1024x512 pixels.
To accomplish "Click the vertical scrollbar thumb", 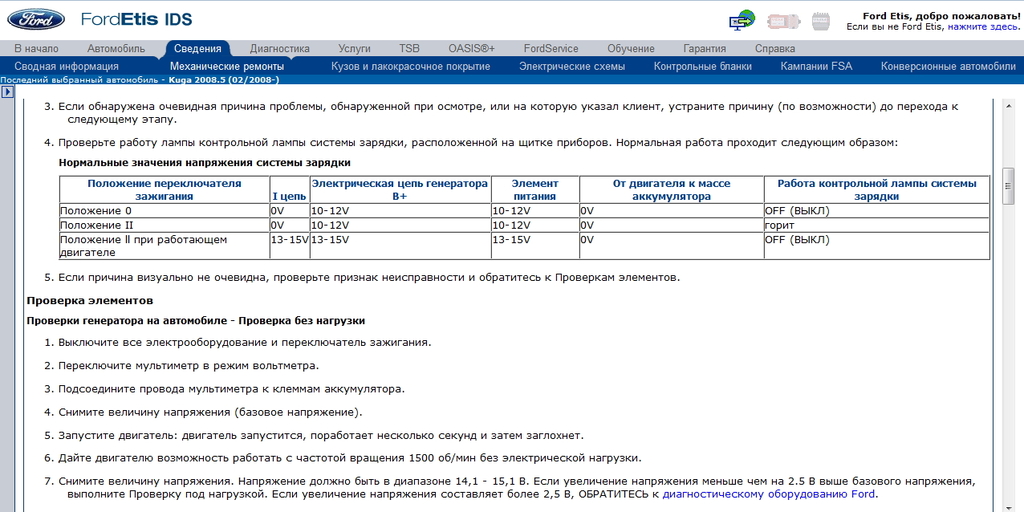I will 1009,185.
